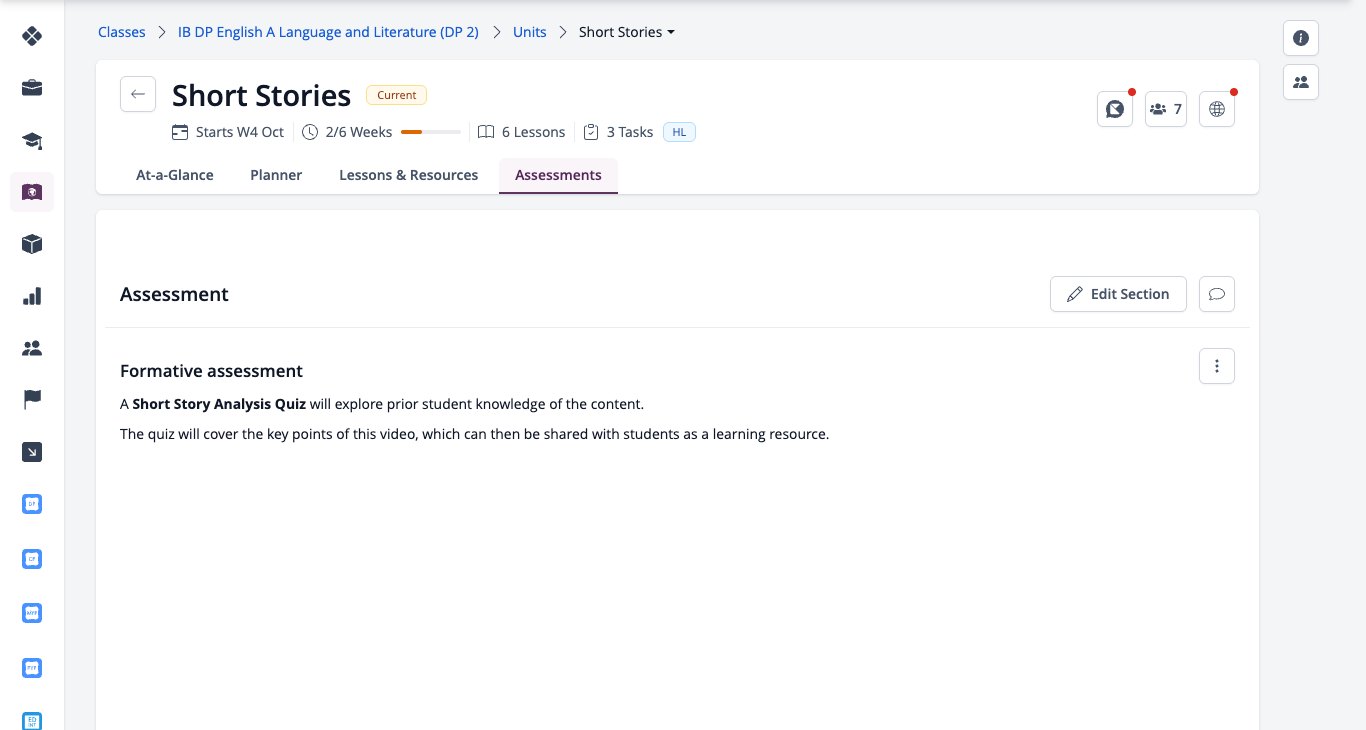Open the PYP programme badge icon
The height and width of the screenshot is (730, 1366).
[x=32, y=668]
